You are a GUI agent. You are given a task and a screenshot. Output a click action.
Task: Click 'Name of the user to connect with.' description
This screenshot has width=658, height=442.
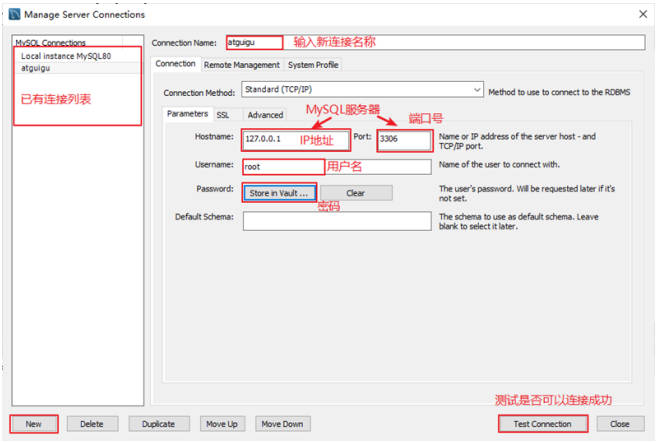pos(499,165)
